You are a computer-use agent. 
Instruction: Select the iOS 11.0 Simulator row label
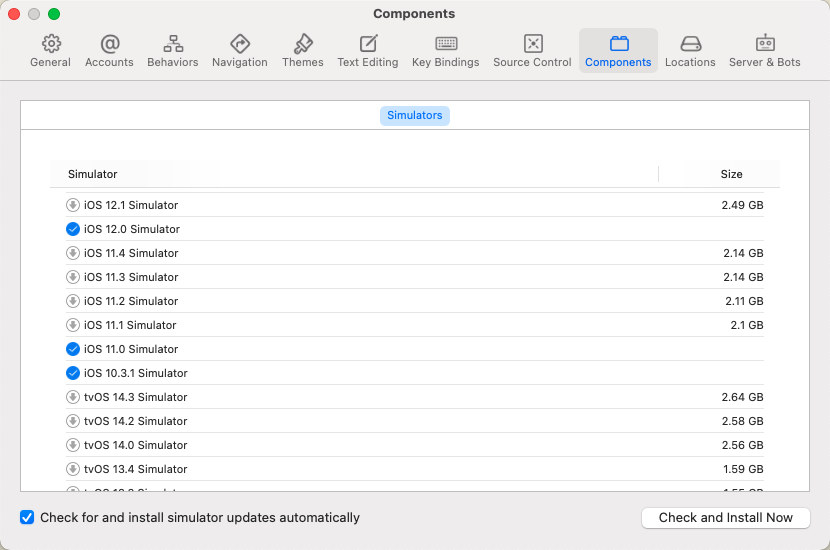point(131,349)
